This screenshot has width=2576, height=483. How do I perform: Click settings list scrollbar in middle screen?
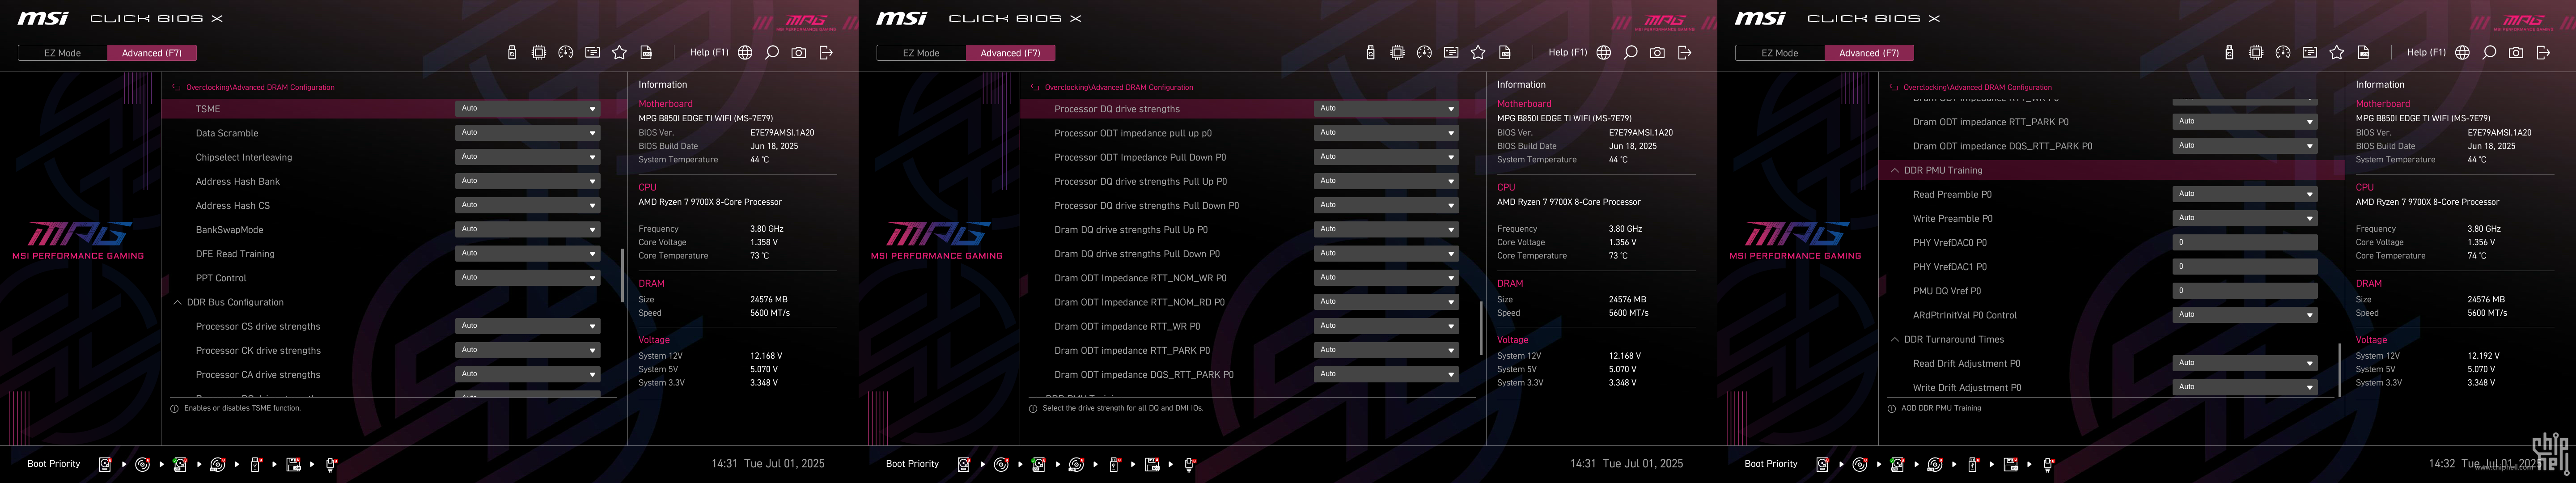coord(1481,328)
